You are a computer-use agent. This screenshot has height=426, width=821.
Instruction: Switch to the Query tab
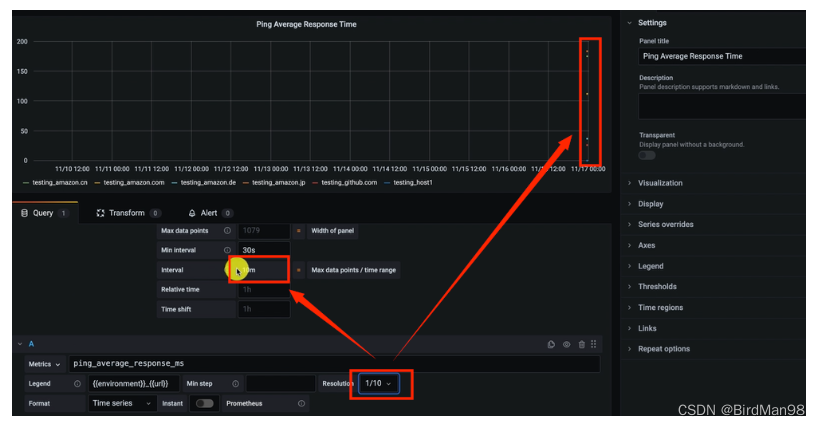coord(45,213)
